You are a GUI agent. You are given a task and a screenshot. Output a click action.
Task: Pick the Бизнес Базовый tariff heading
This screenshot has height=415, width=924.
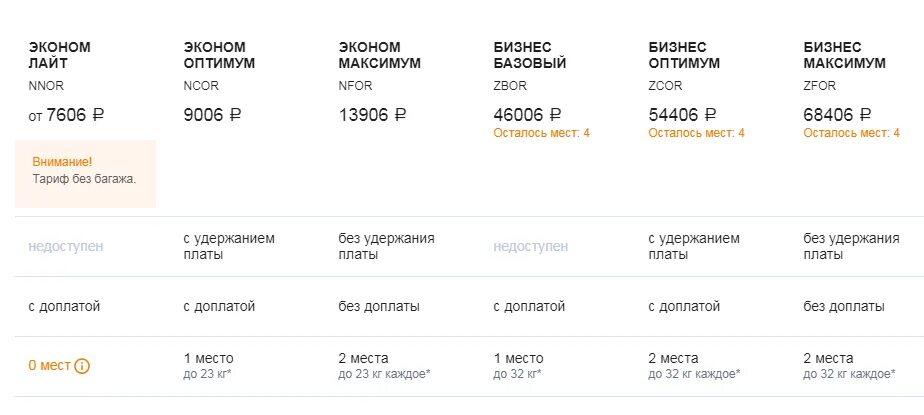(529, 55)
